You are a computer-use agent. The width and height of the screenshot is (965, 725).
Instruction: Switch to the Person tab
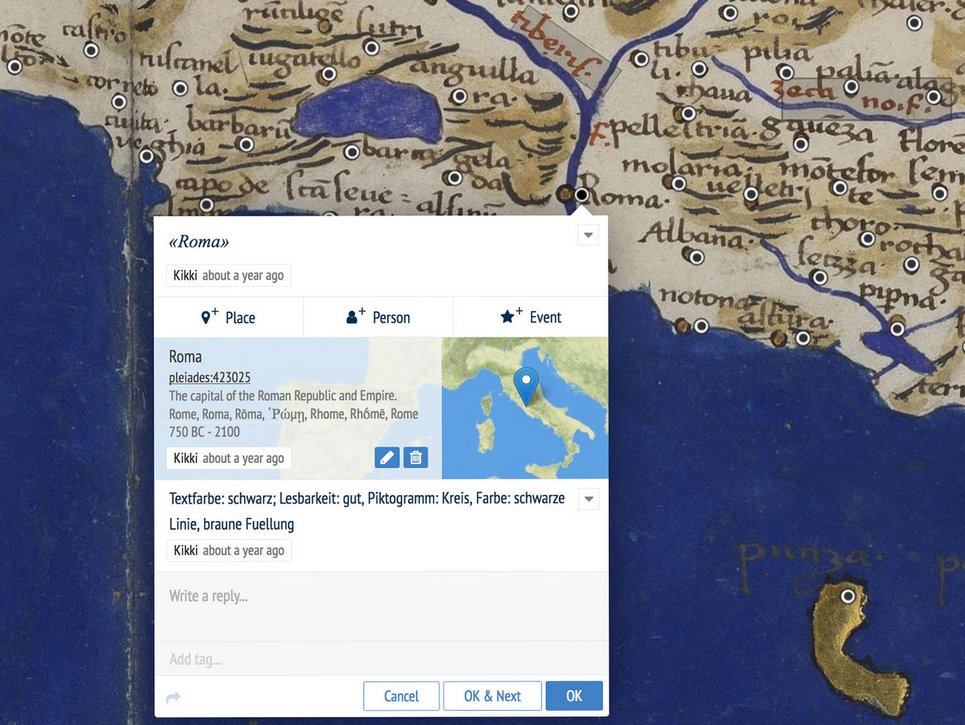[377, 317]
